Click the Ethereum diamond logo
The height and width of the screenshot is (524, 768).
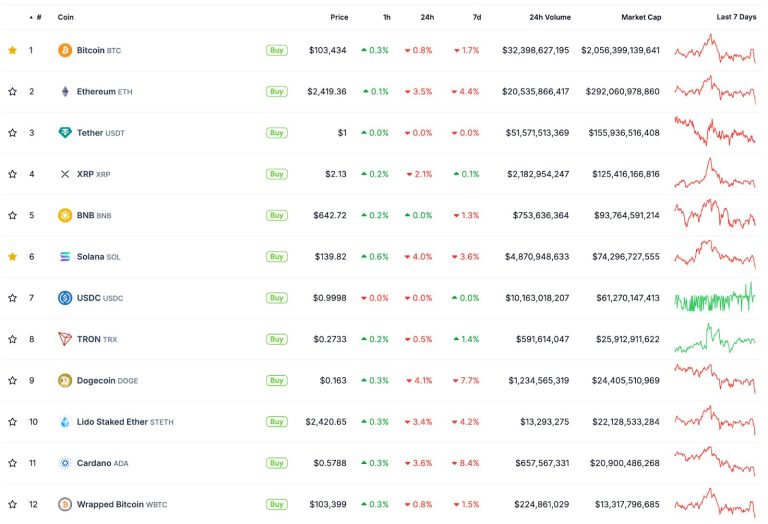point(65,92)
